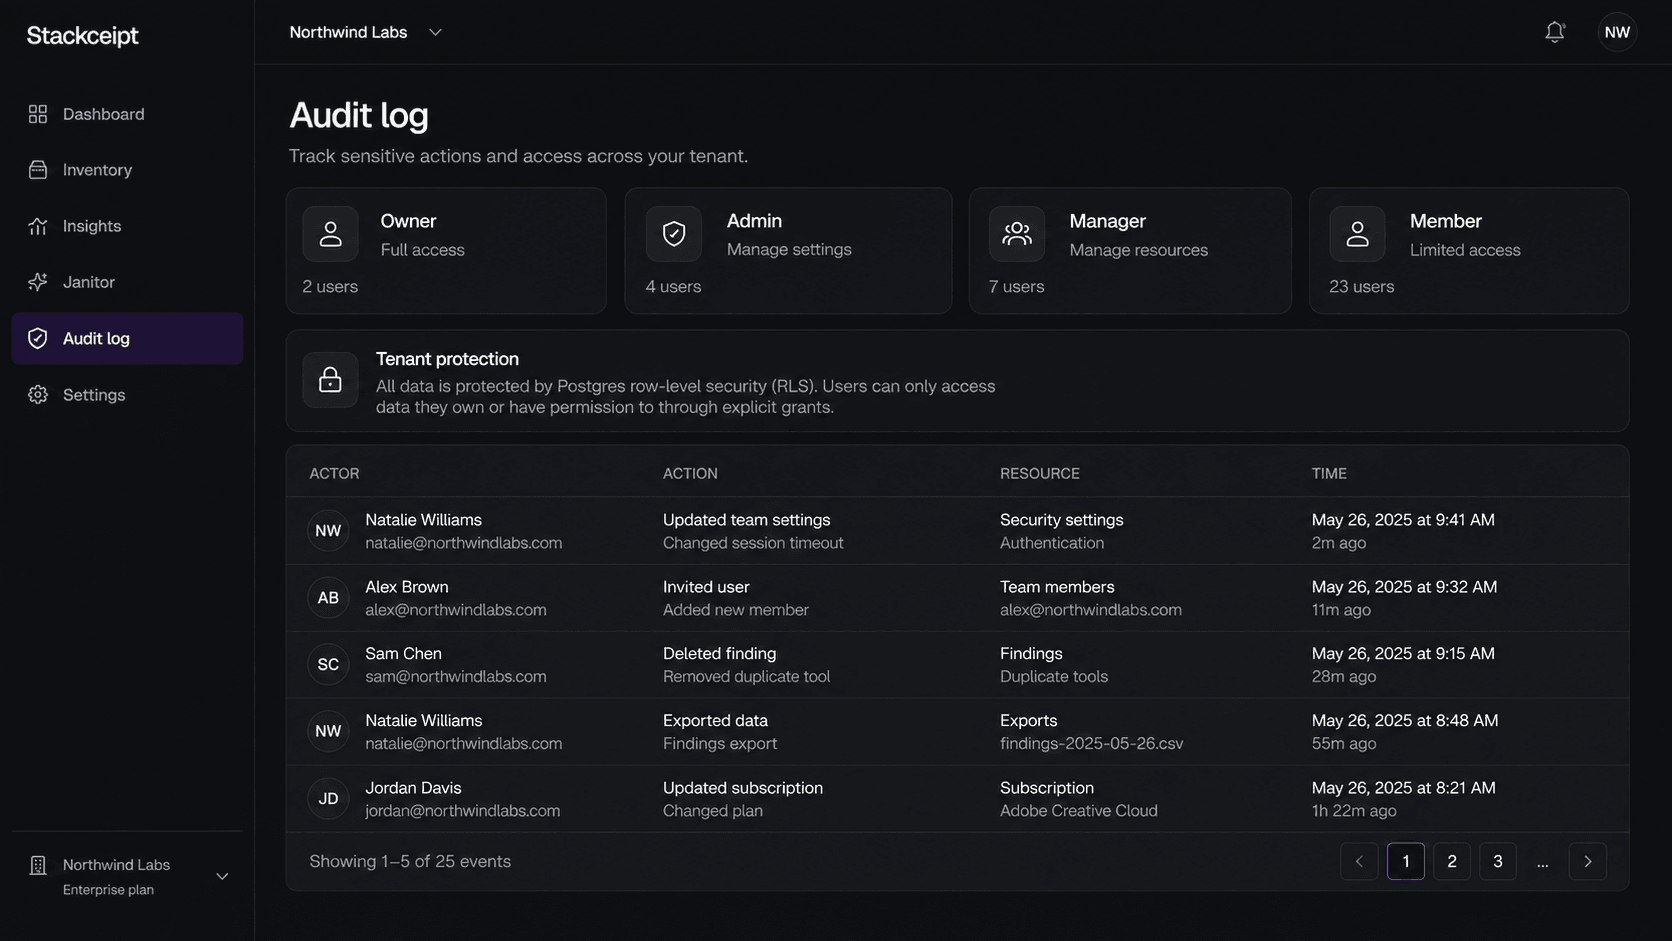Expand the Northwind Labs tenant dropdown at top
The image size is (1672, 941).
[x=366, y=32]
